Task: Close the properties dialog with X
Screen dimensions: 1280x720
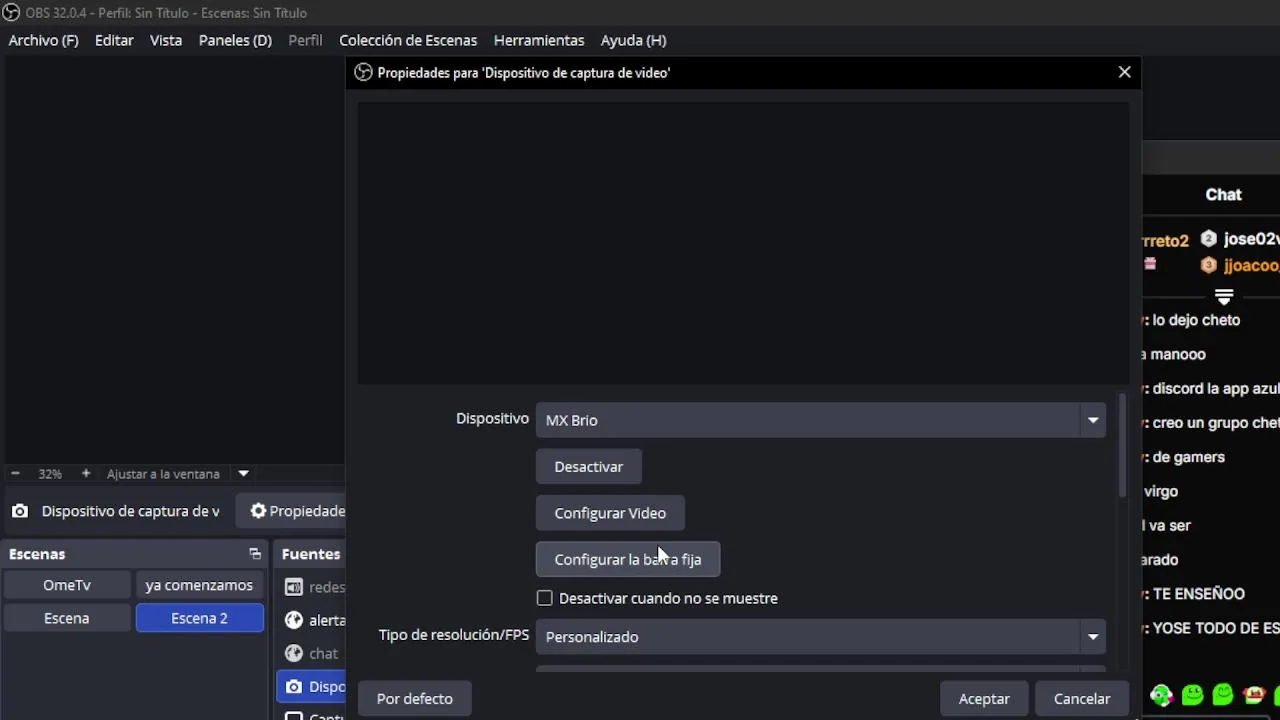Action: point(1124,72)
